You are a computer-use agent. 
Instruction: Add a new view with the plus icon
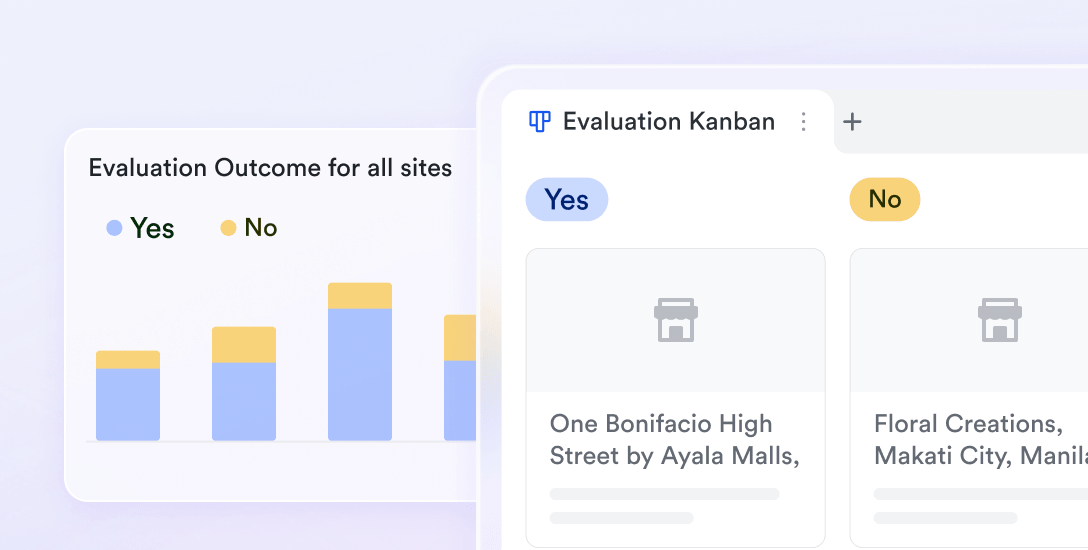[x=852, y=122]
